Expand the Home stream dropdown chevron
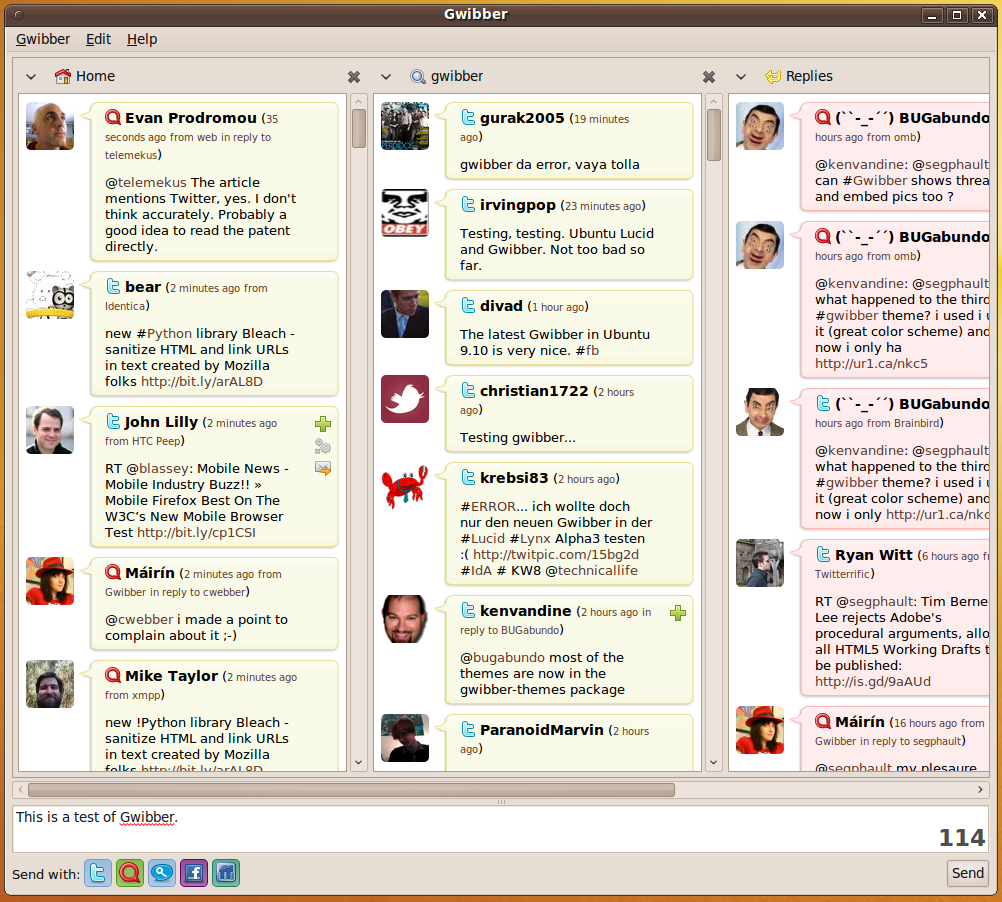 coord(31,77)
